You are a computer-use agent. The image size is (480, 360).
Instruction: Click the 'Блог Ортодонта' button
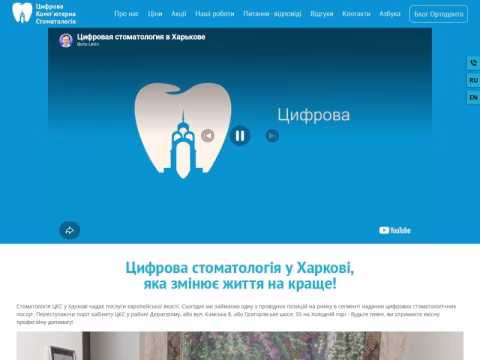tap(438, 14)
